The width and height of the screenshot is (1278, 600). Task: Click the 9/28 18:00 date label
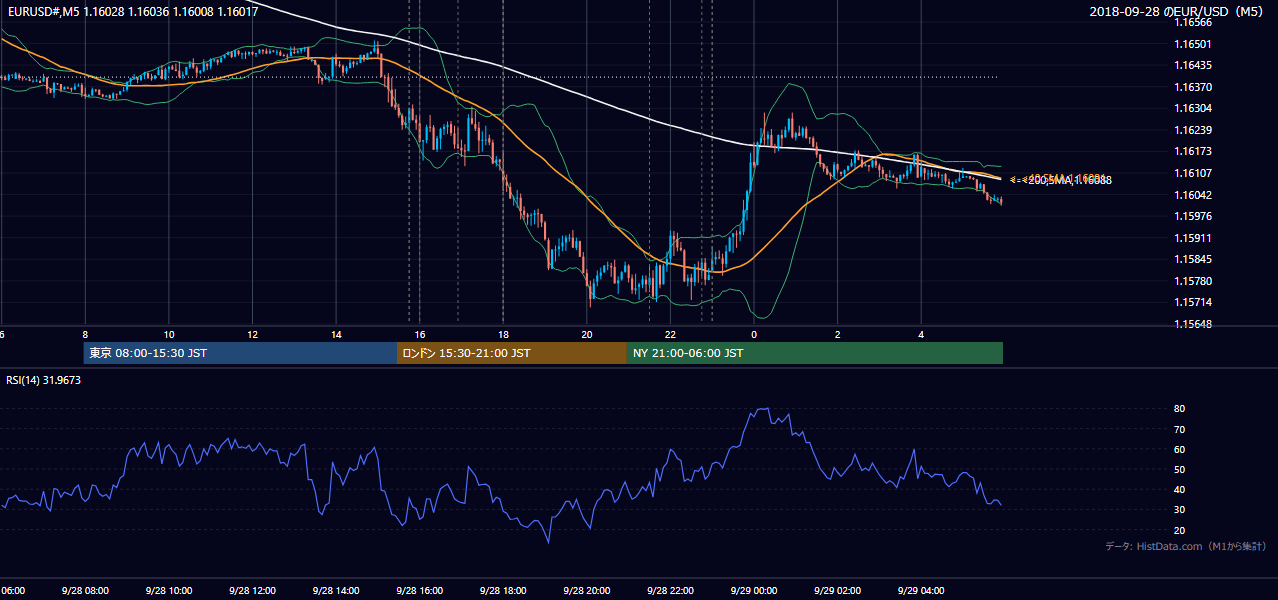(502, 590)
